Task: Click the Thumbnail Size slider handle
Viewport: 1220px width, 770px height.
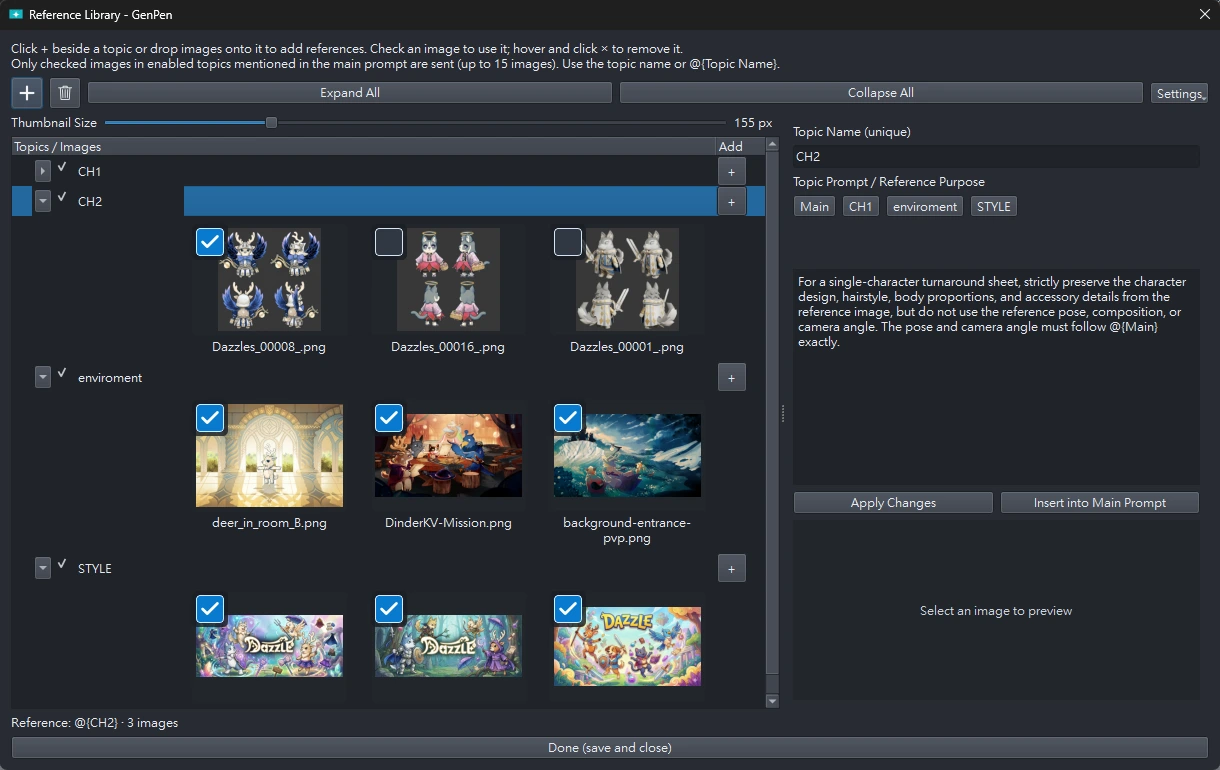Action: pos(271,123)
